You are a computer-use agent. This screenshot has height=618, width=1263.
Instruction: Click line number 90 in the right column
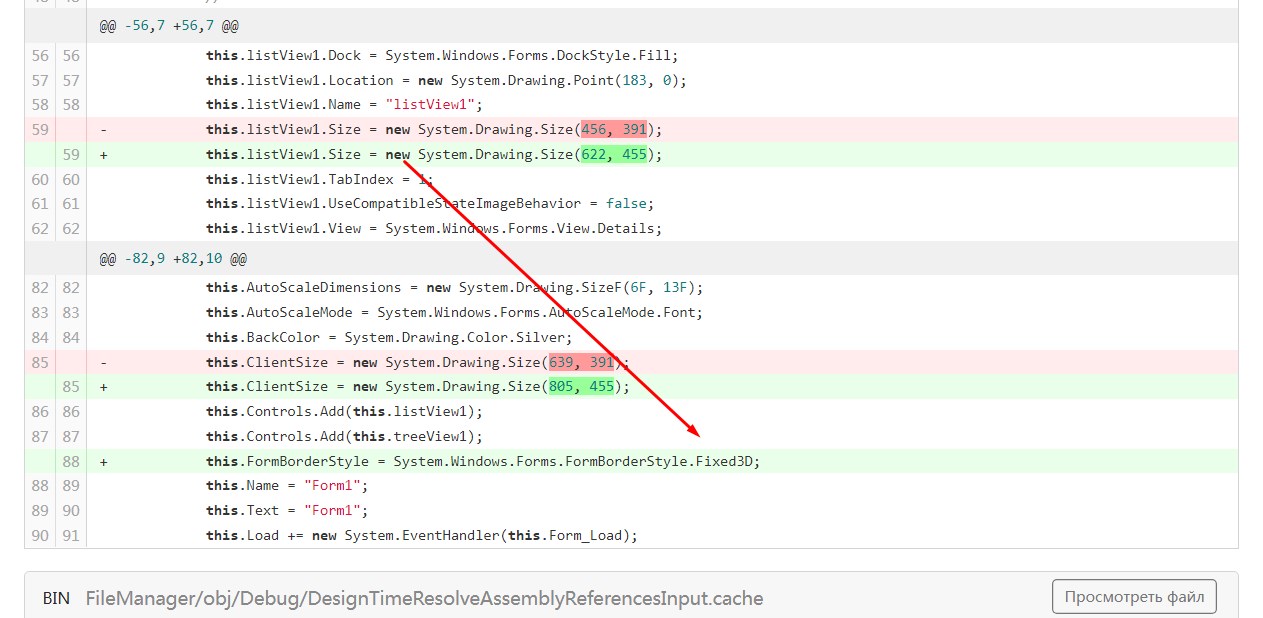[71, 510]
